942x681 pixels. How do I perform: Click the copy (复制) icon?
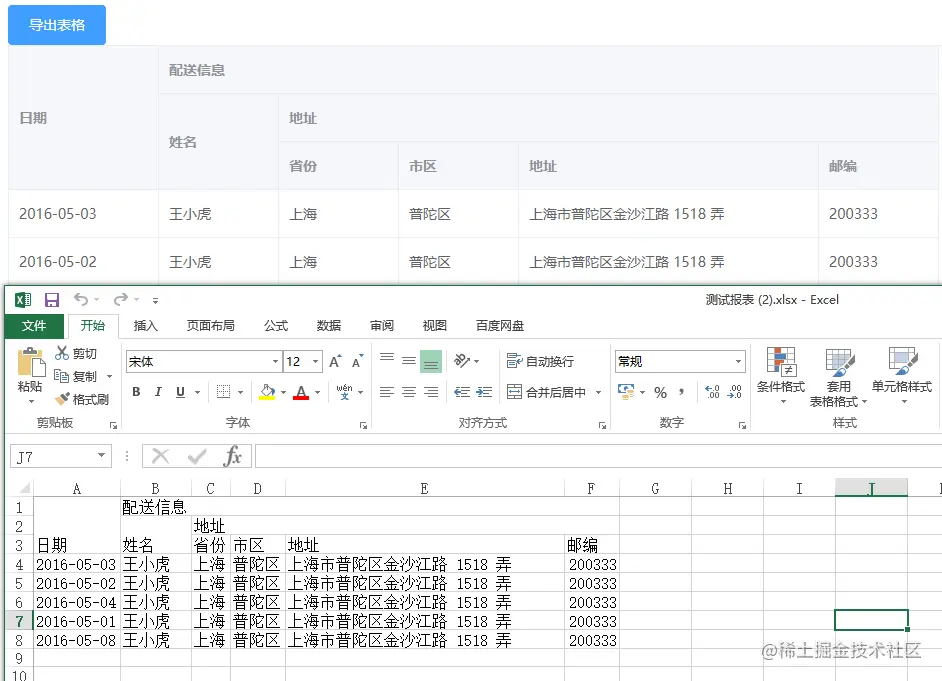pyautogui.click(x=61, y=376)
